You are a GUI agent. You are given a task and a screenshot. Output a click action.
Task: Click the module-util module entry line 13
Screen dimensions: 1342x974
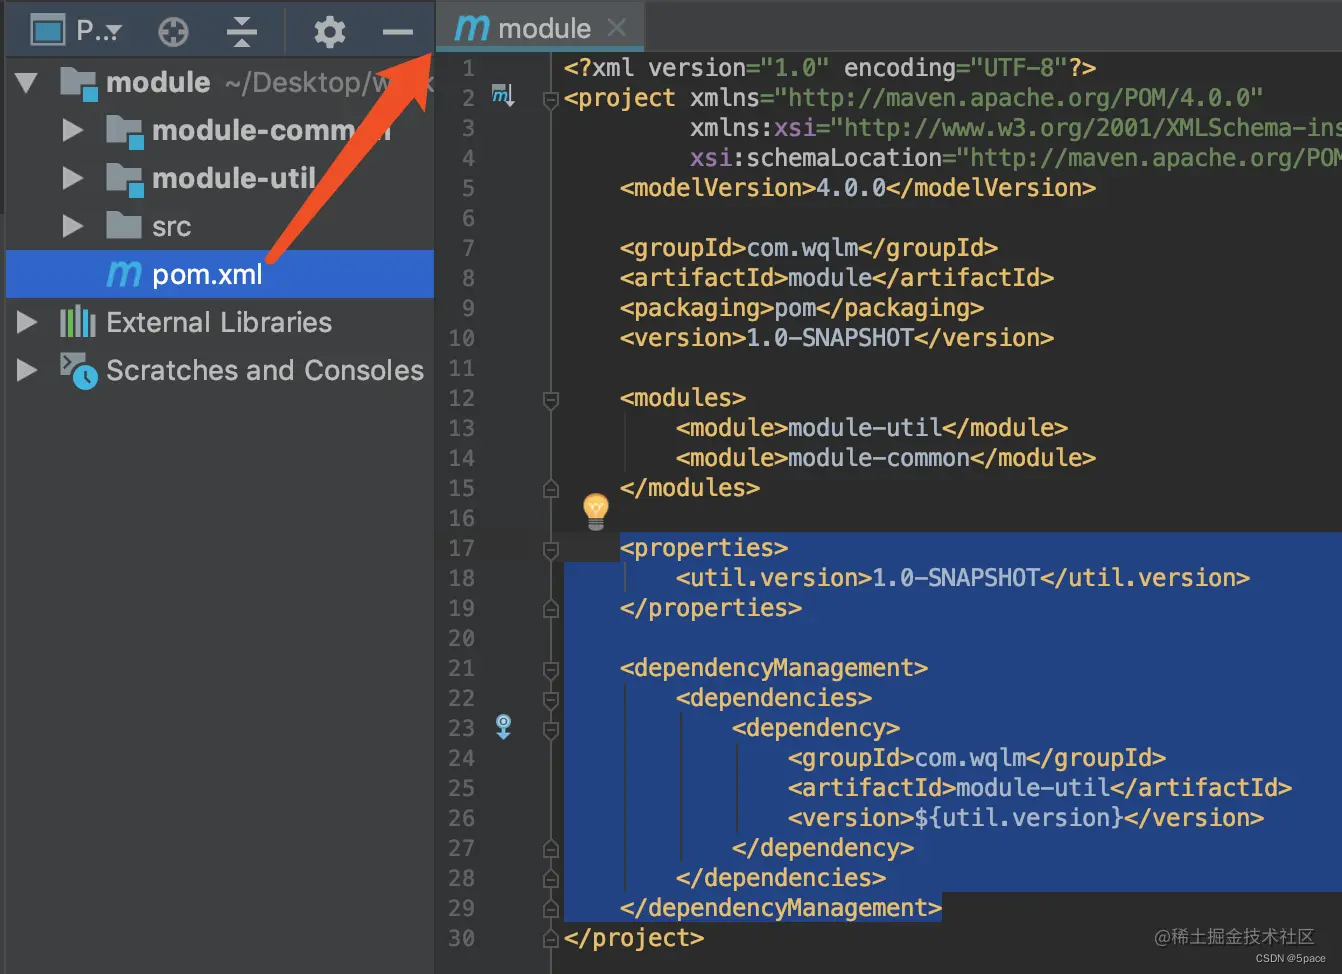(x=872, y=428)
